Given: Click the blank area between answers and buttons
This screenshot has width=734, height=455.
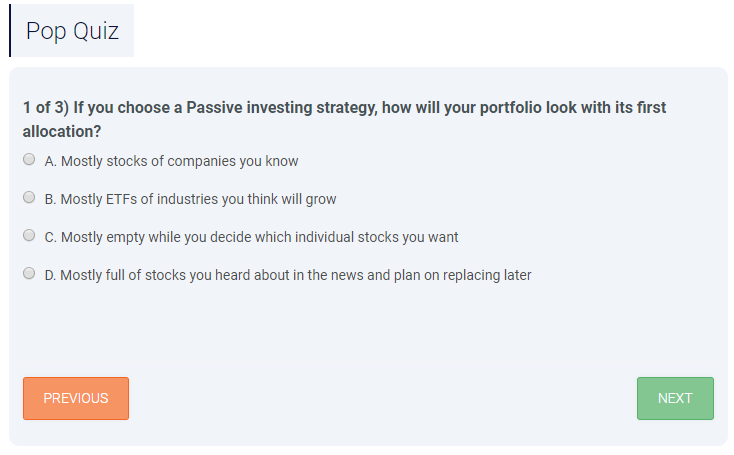Looking at the screenshot, I should point(368,330).
